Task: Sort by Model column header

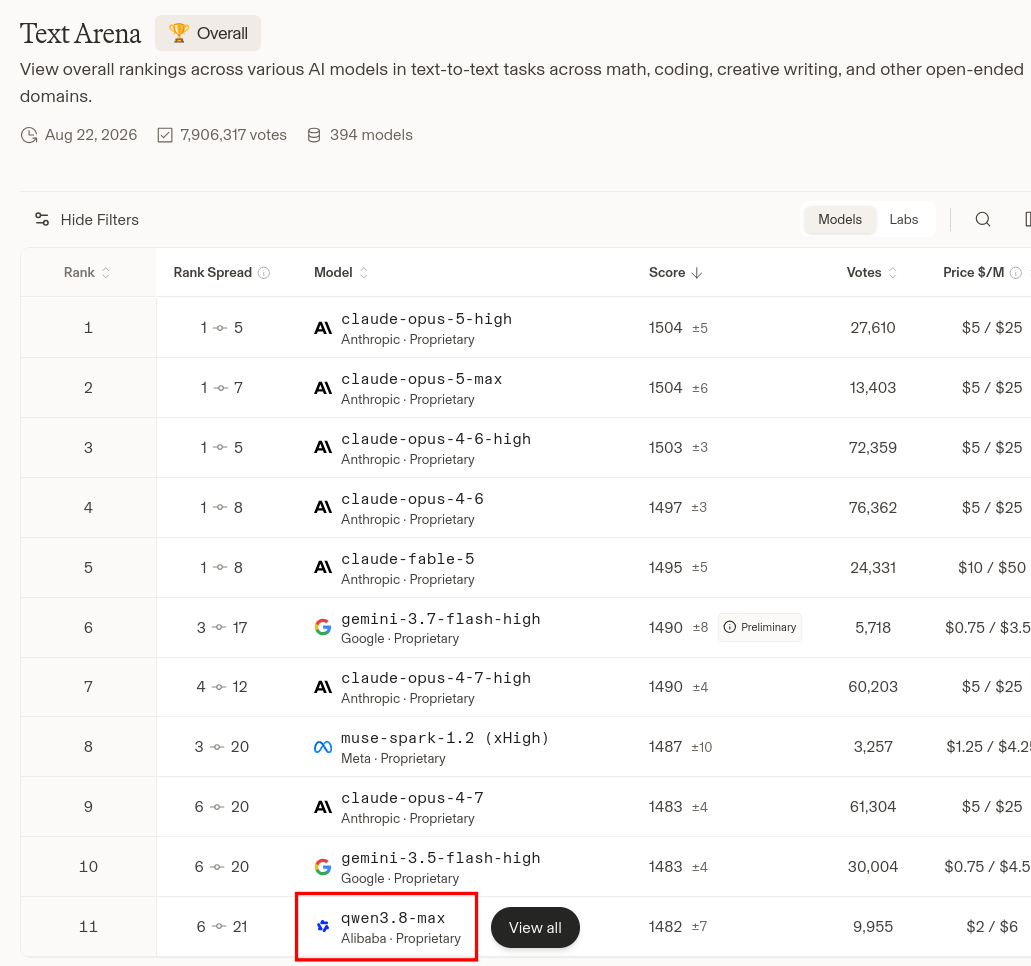Action: pos(341,272)
